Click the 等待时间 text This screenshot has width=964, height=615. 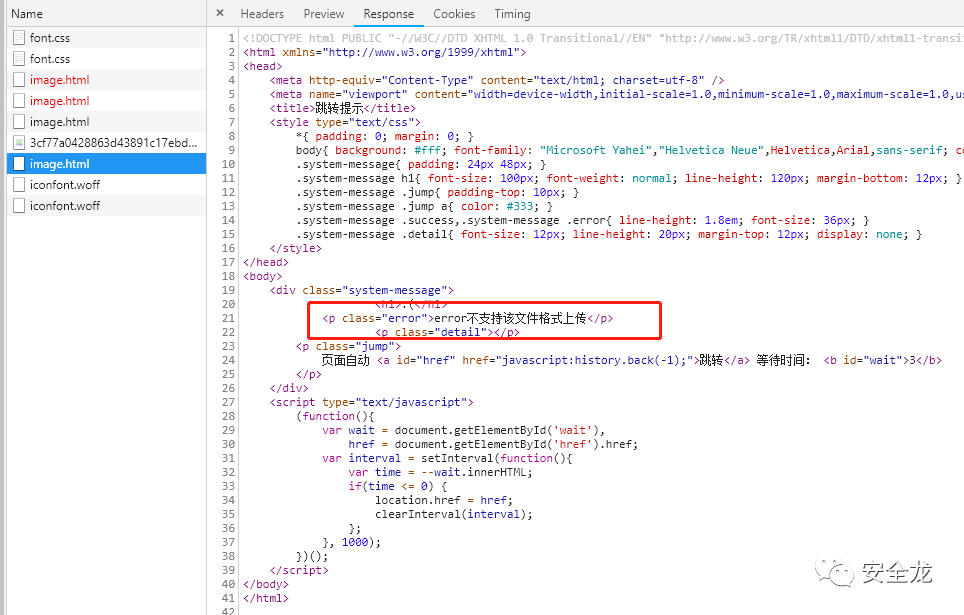[x=783, y=360]
